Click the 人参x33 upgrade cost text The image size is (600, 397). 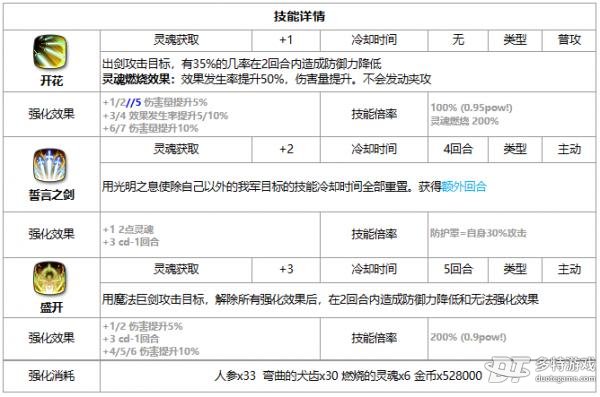[235, 376]
